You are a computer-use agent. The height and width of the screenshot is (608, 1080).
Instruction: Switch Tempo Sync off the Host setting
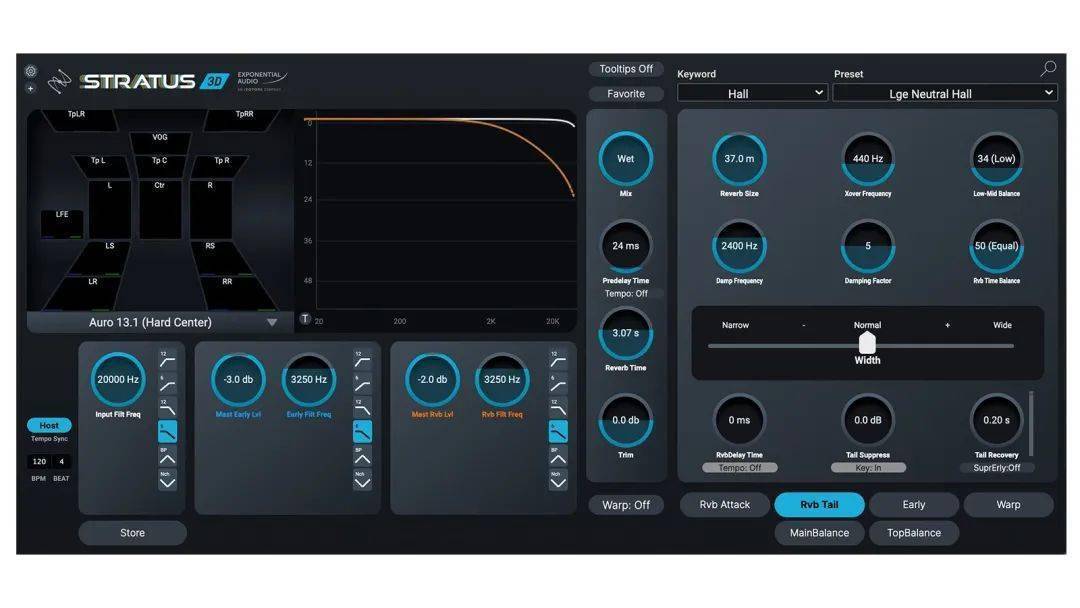pos(48,424)
